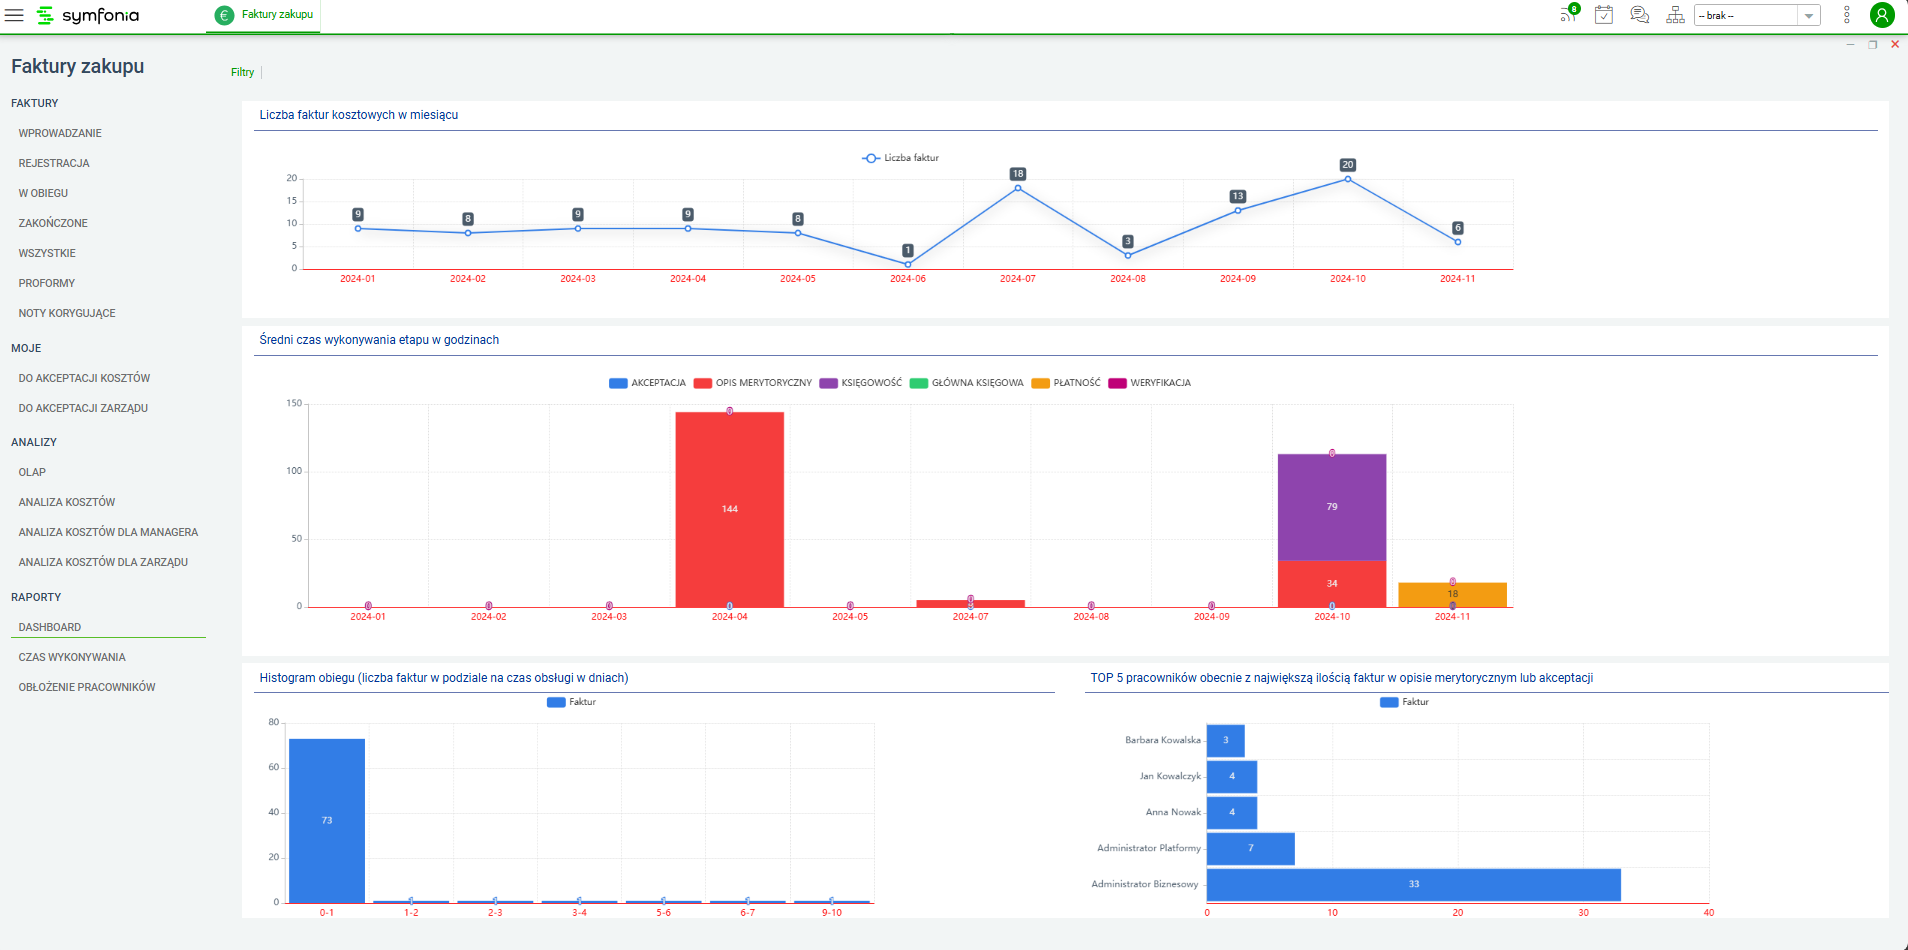Open the notifications feed icon
The height and width of the screenshot is (950, 1908).
[x=1568, y=15]
